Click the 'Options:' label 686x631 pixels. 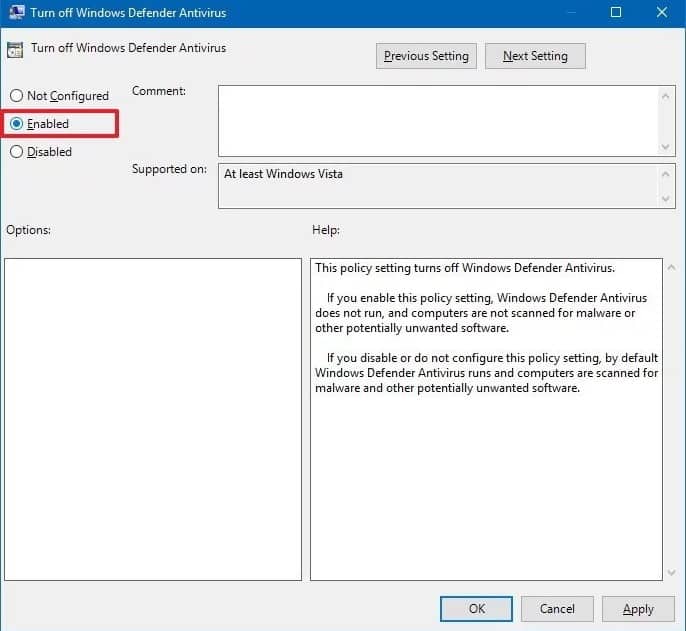(x=28, y=230)
